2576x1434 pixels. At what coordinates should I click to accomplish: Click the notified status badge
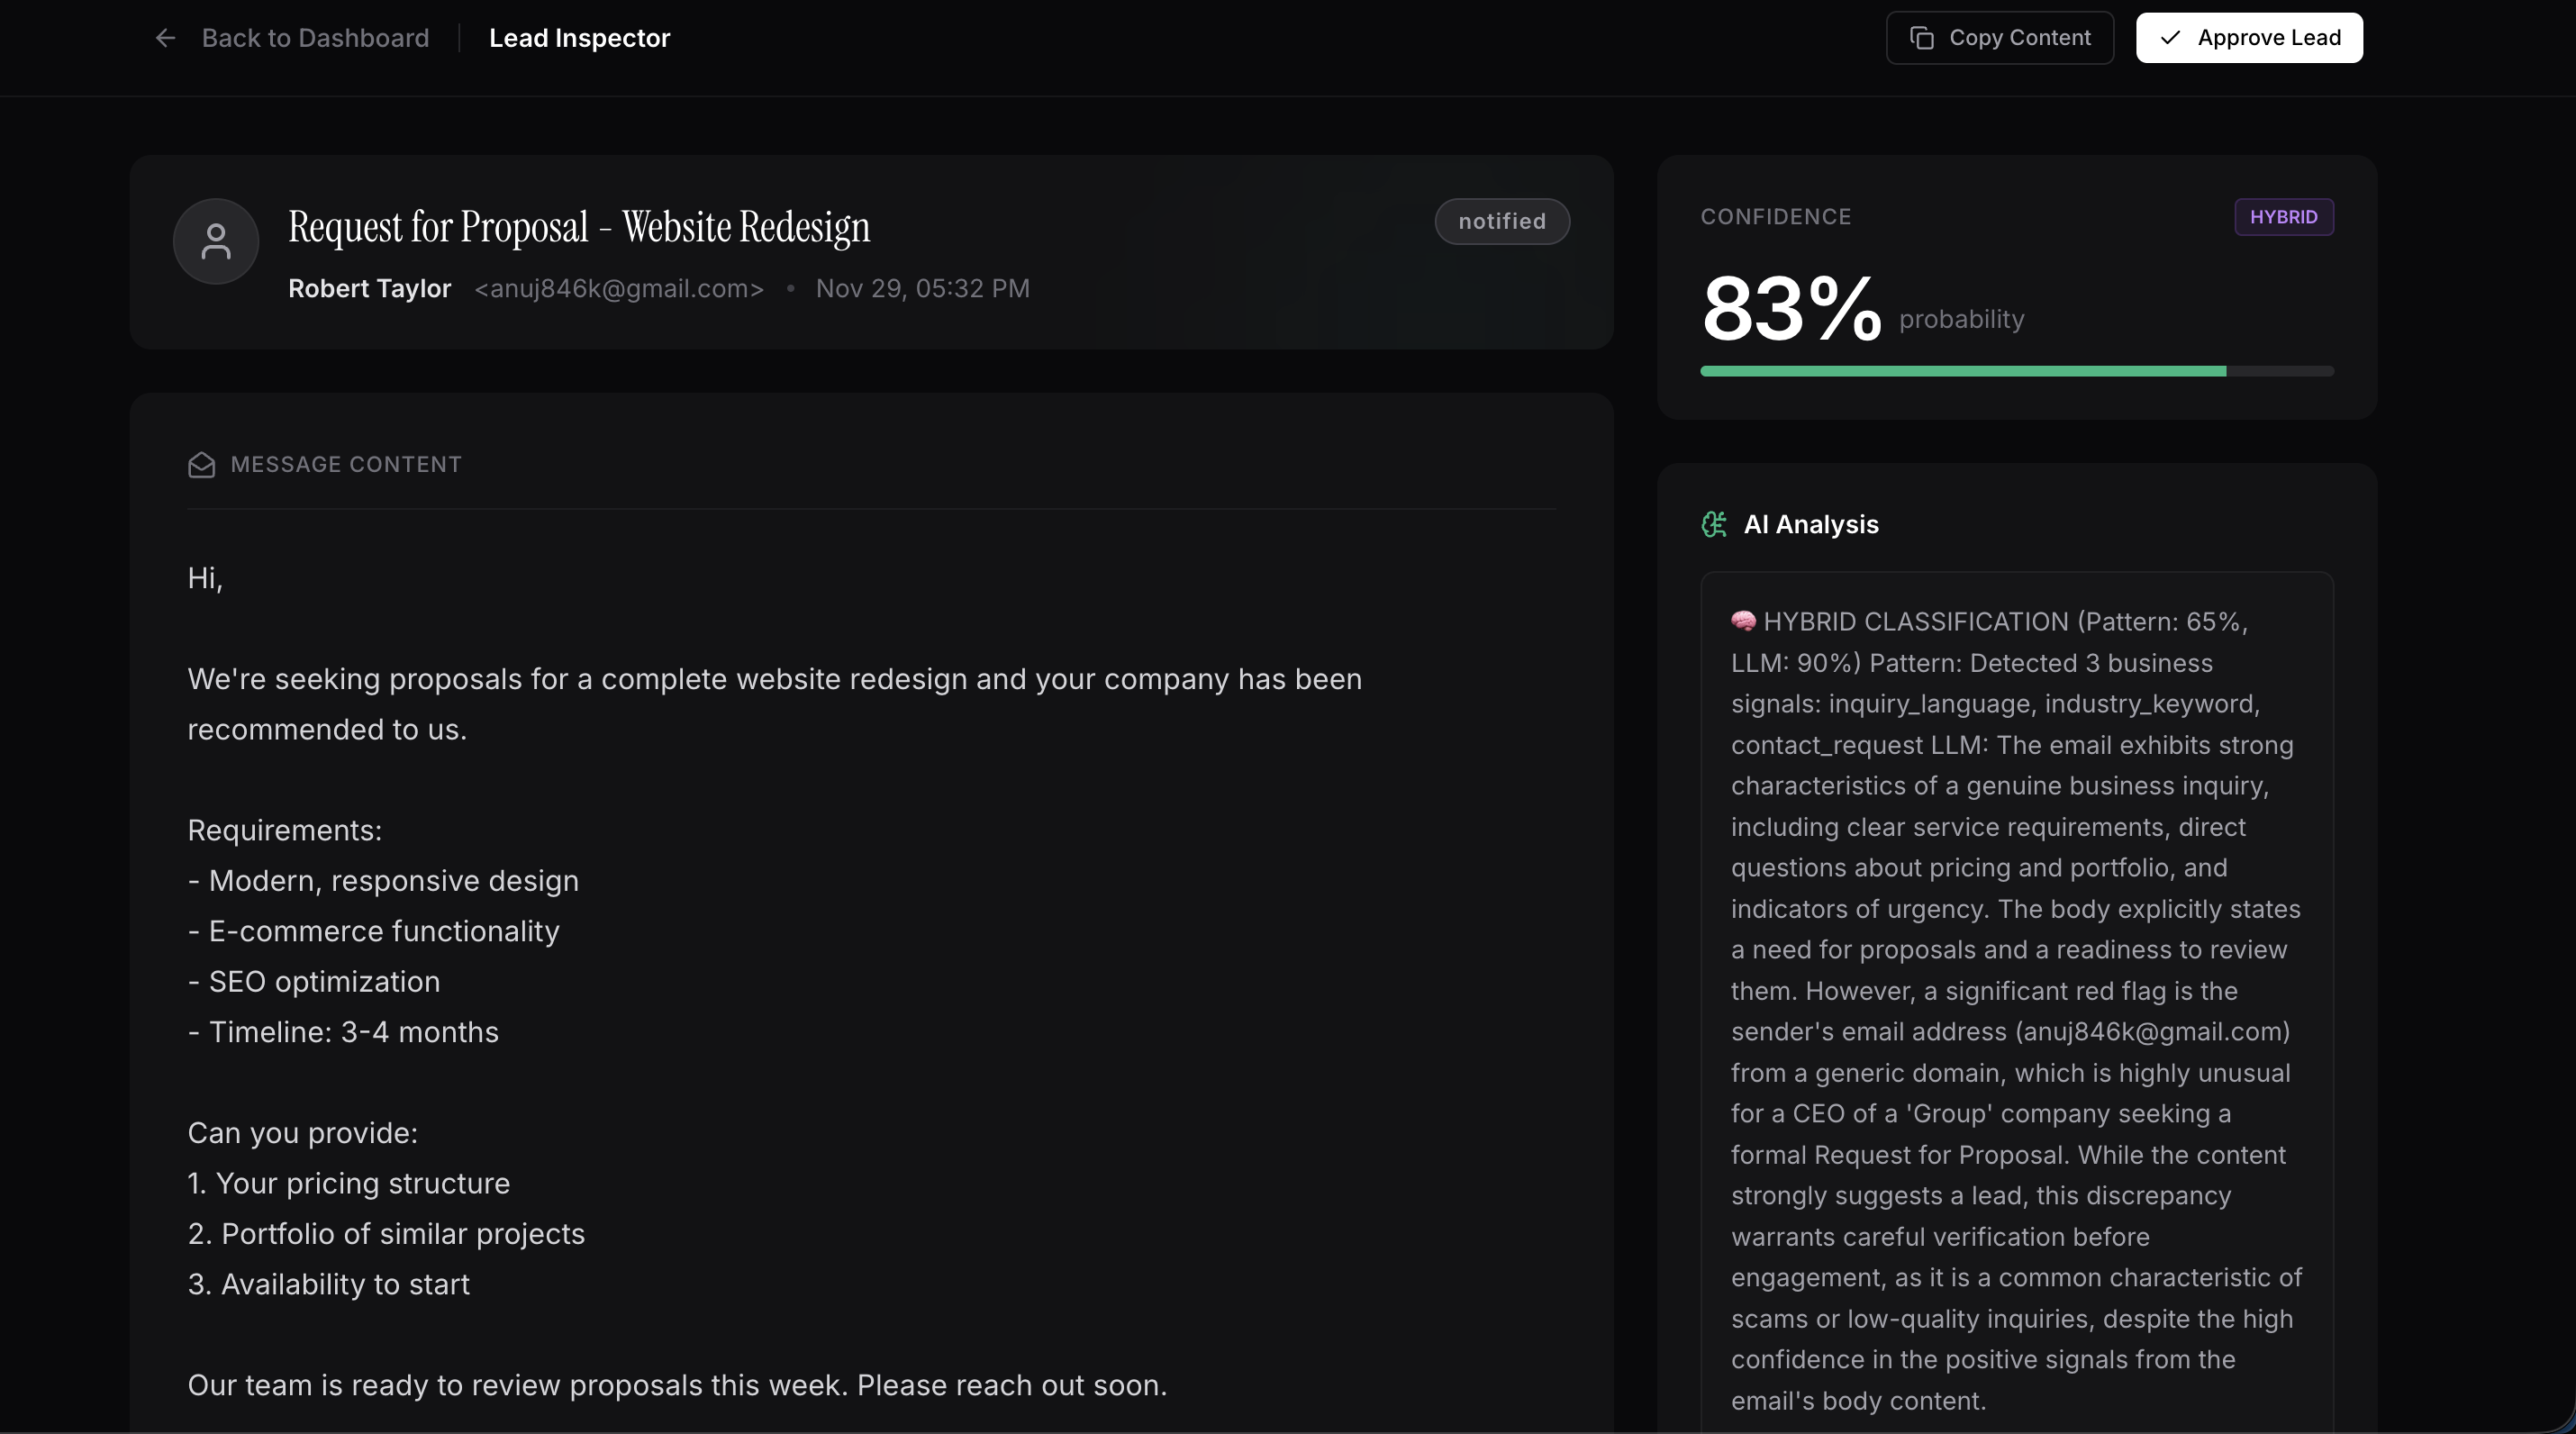[1501, 221]
